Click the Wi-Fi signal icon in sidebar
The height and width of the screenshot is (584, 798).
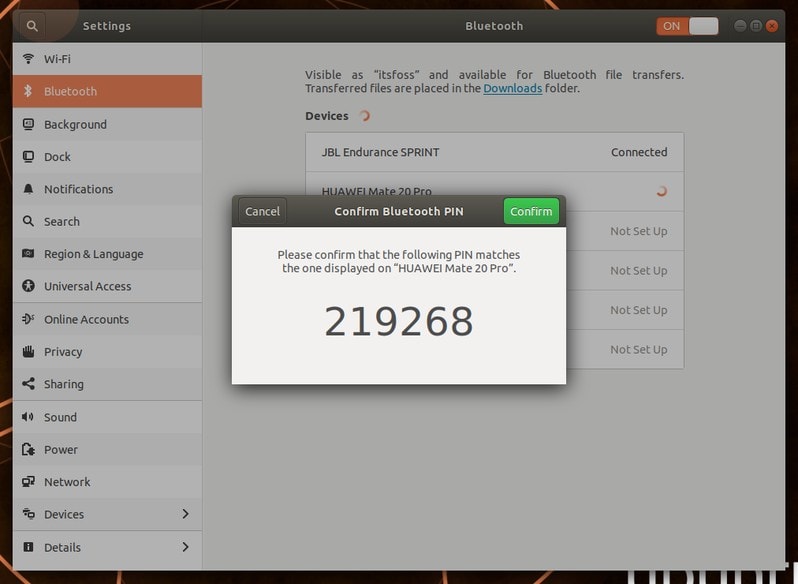point(28,59)
